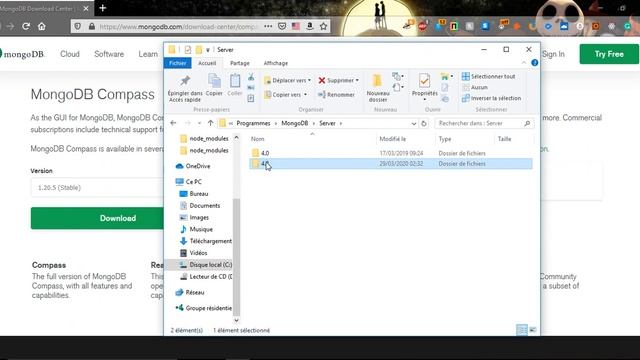This screenshot has height=360, width=640.
Task: Select folder 4.0 dated 17/03/2019
Action: 391,153
